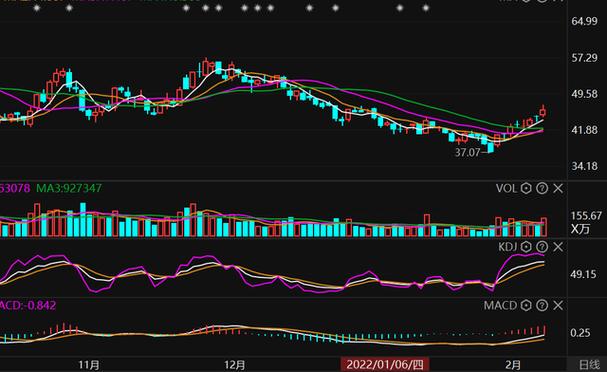Click the 64.99 price axis label
Image resolution: width=607 pixels, height=372 pixels.
(x=584, y=21)
